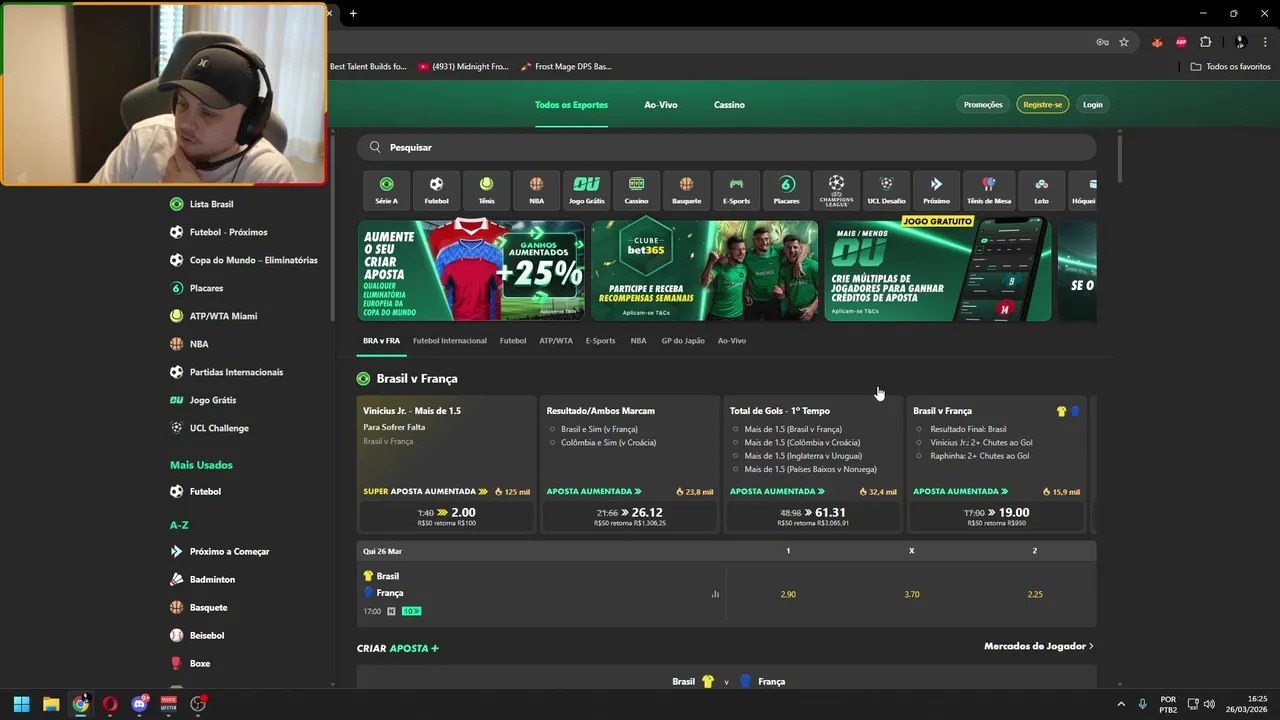Screen dimensions: 1280x720
Task: Open the Clube bet365 promo banner
Action: pyautogui.click(x=704, y=271)
